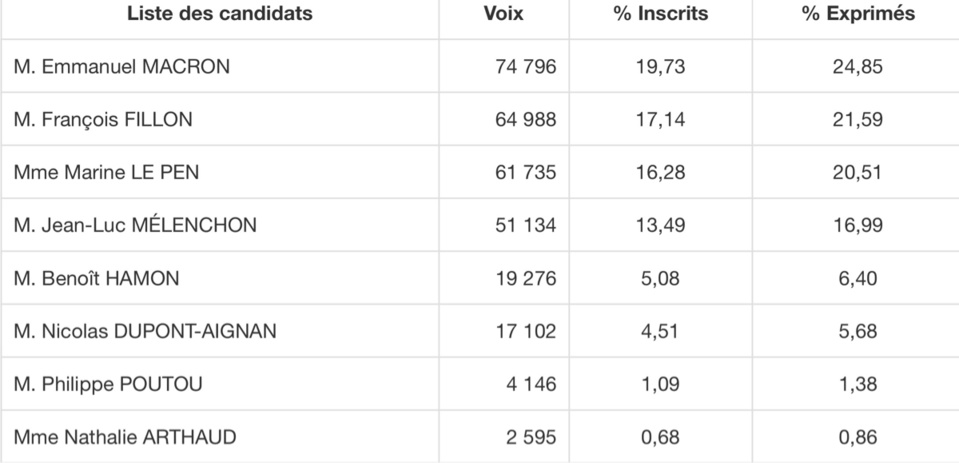Click the Voix column header
The width and height of the screenshot is (959, 463).
coord(503,14)
